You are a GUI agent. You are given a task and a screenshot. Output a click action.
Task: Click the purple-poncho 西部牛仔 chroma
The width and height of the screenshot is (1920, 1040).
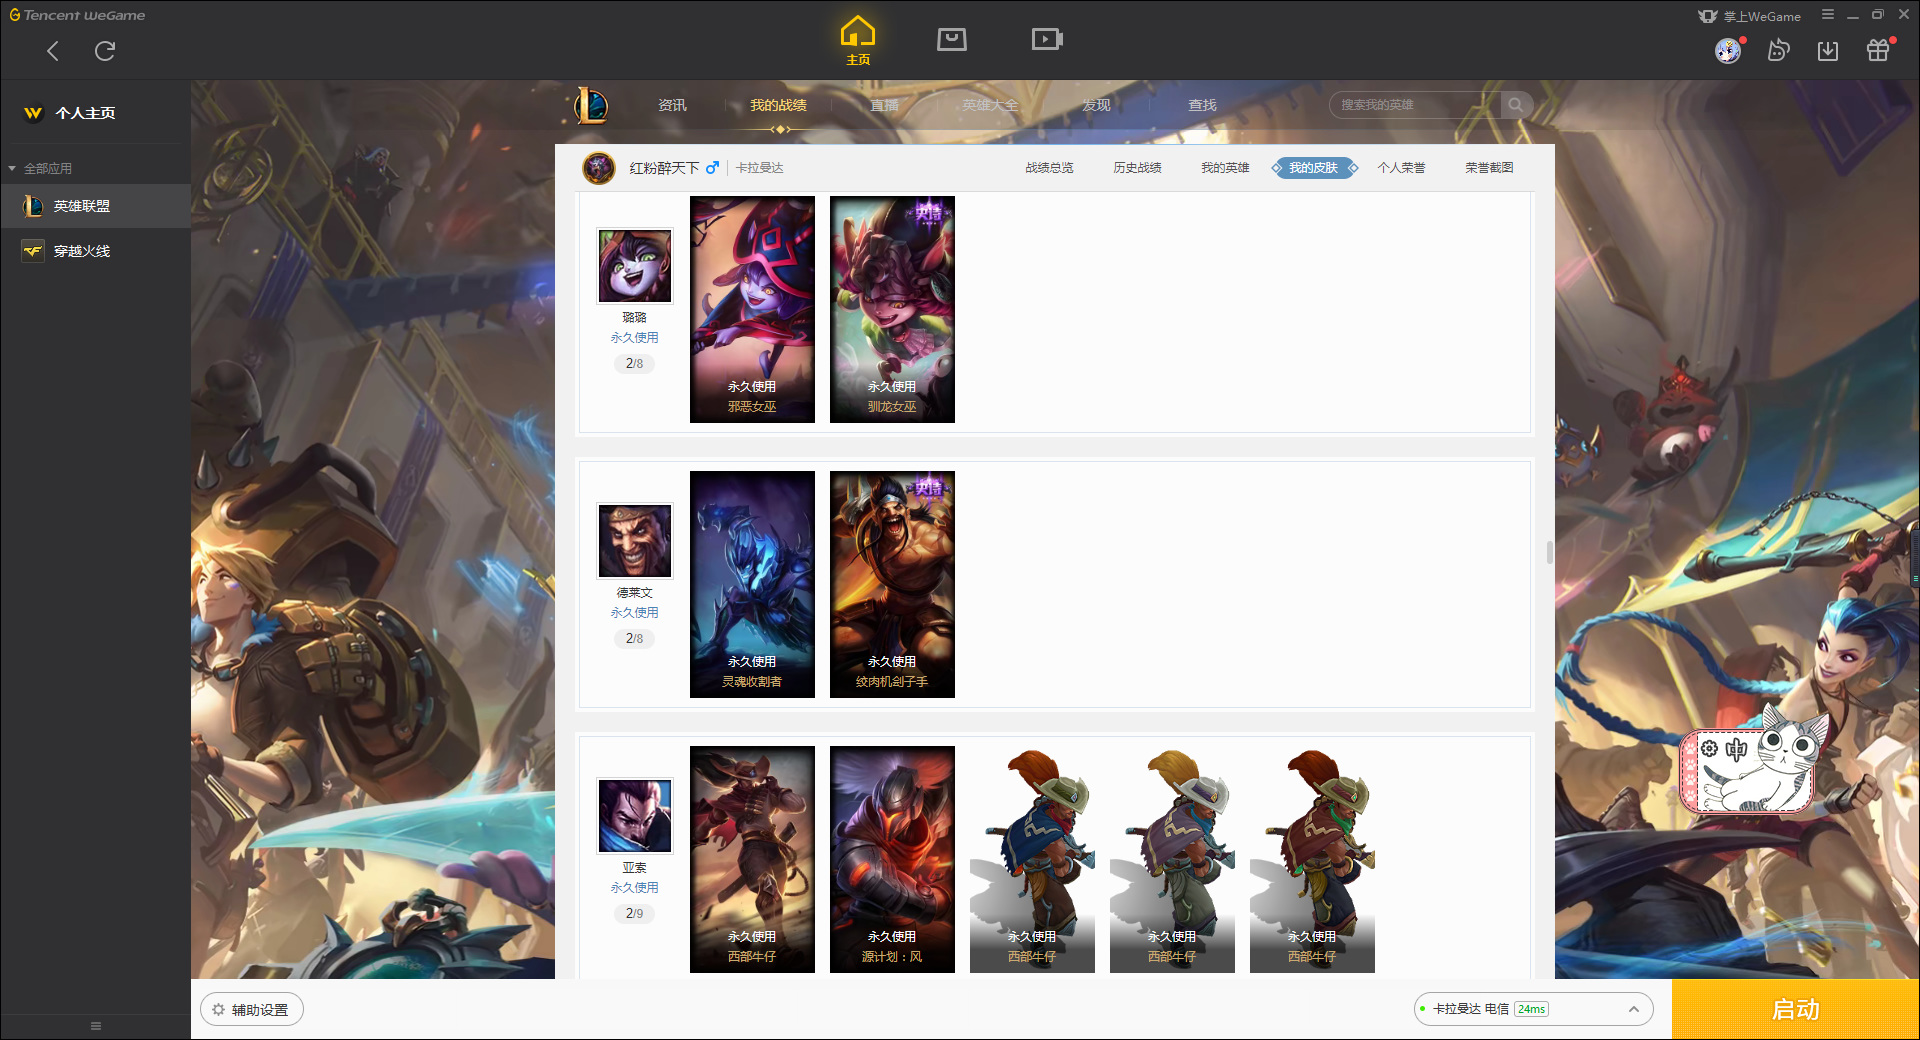1172,859
